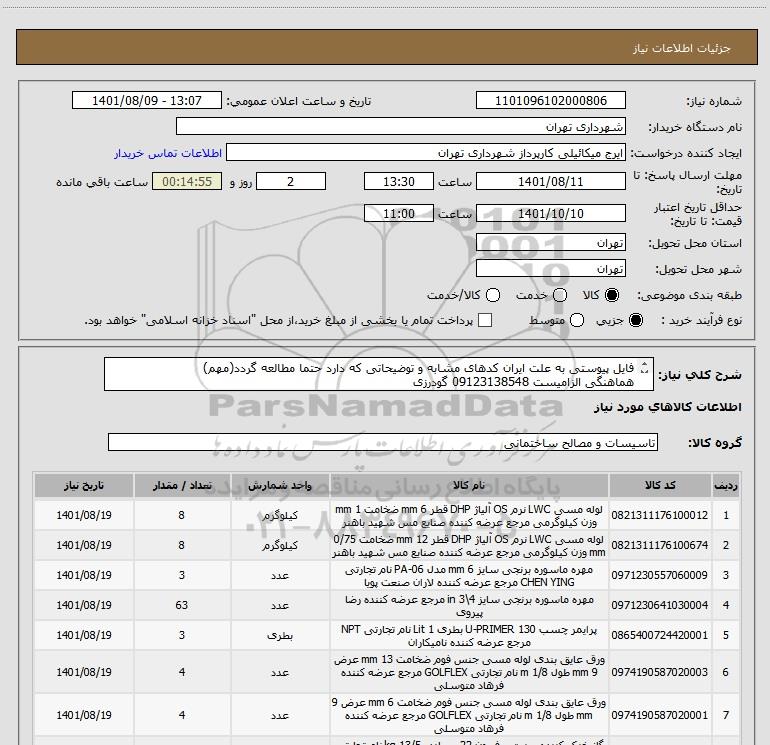The height and width of the screenshot is (745, 770).
Task: Choose the 'متوسط' purchase type radio button
Action: pyautogui.click(x=577, y=320)
